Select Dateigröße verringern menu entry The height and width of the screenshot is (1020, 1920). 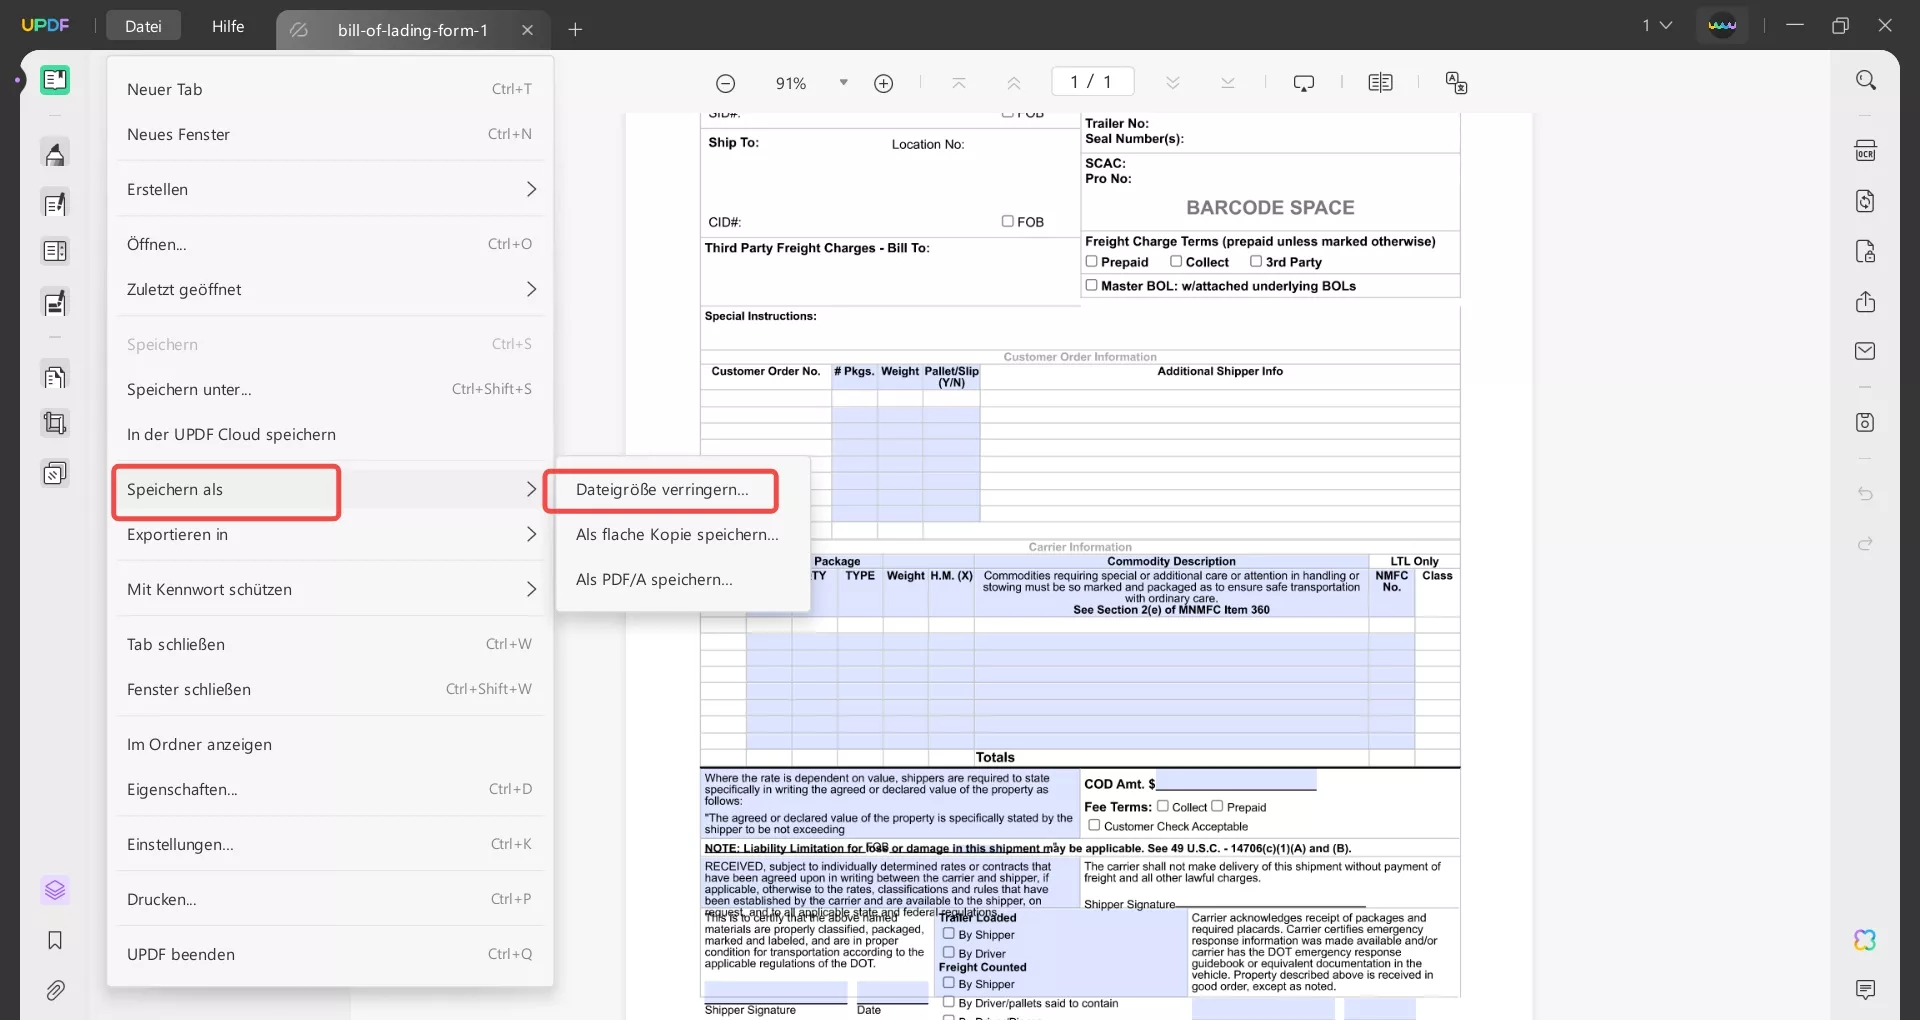[x=662, y=490]
